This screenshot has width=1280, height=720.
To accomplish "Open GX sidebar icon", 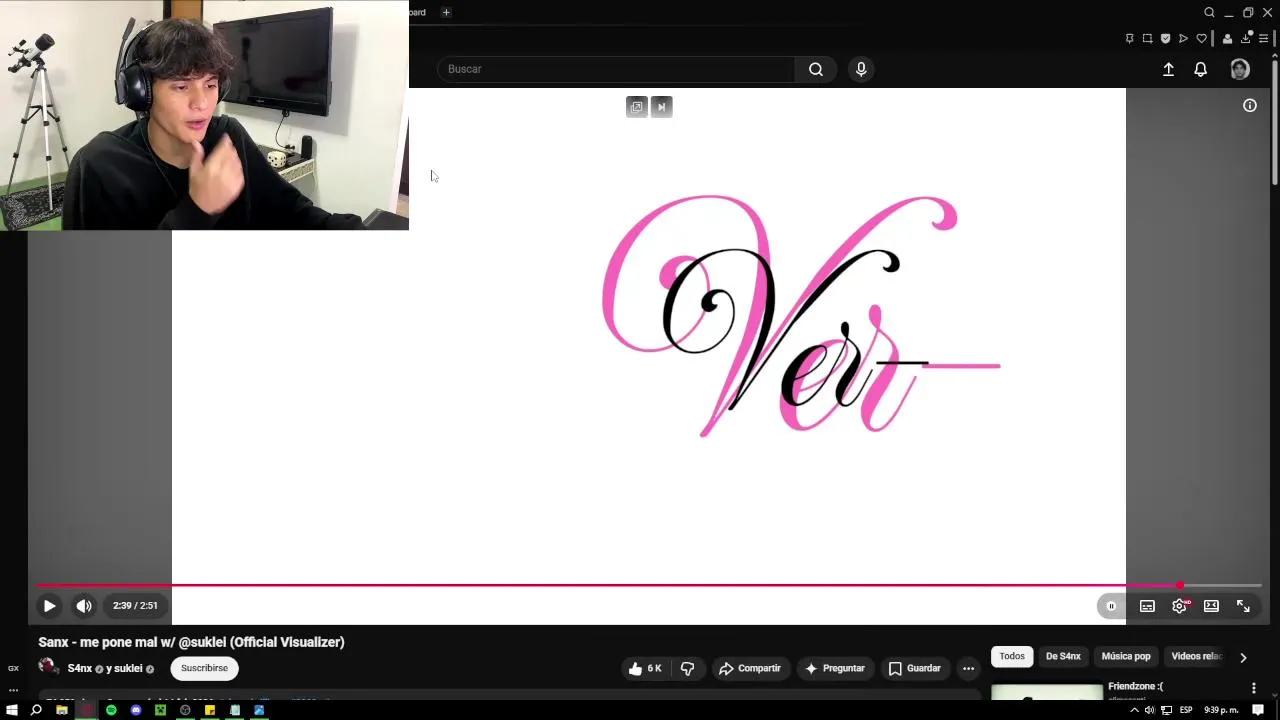I will (x=13, y=668).
